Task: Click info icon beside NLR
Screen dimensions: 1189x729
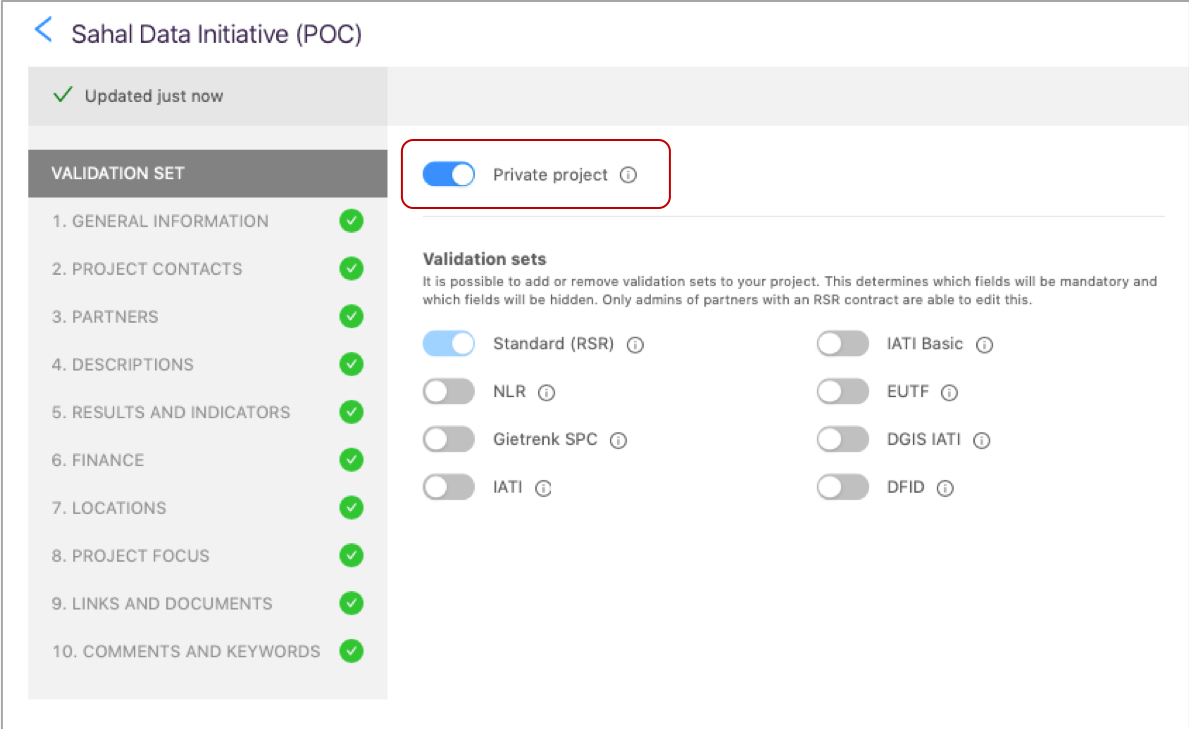Action: (546, 392)
